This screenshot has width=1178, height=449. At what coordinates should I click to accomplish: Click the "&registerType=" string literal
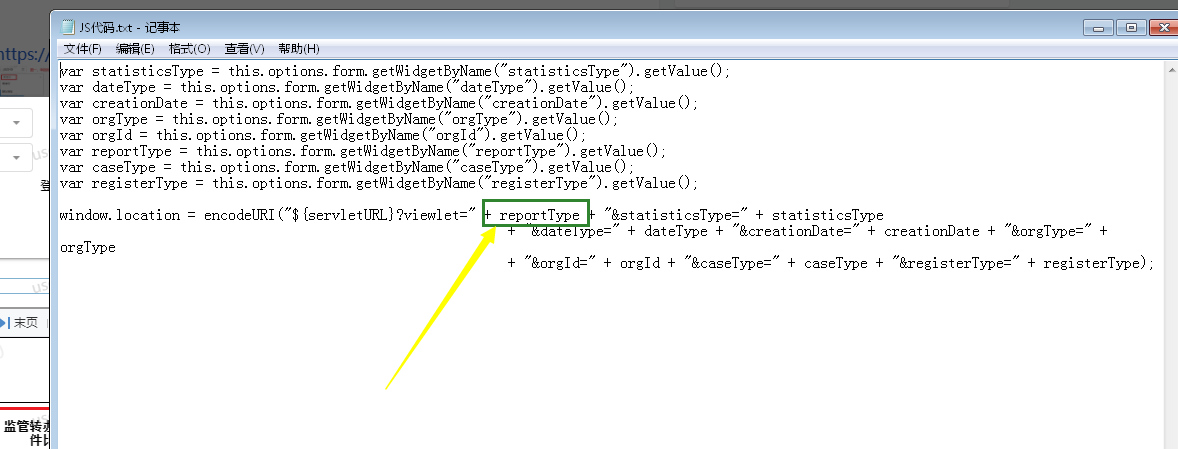956,263
